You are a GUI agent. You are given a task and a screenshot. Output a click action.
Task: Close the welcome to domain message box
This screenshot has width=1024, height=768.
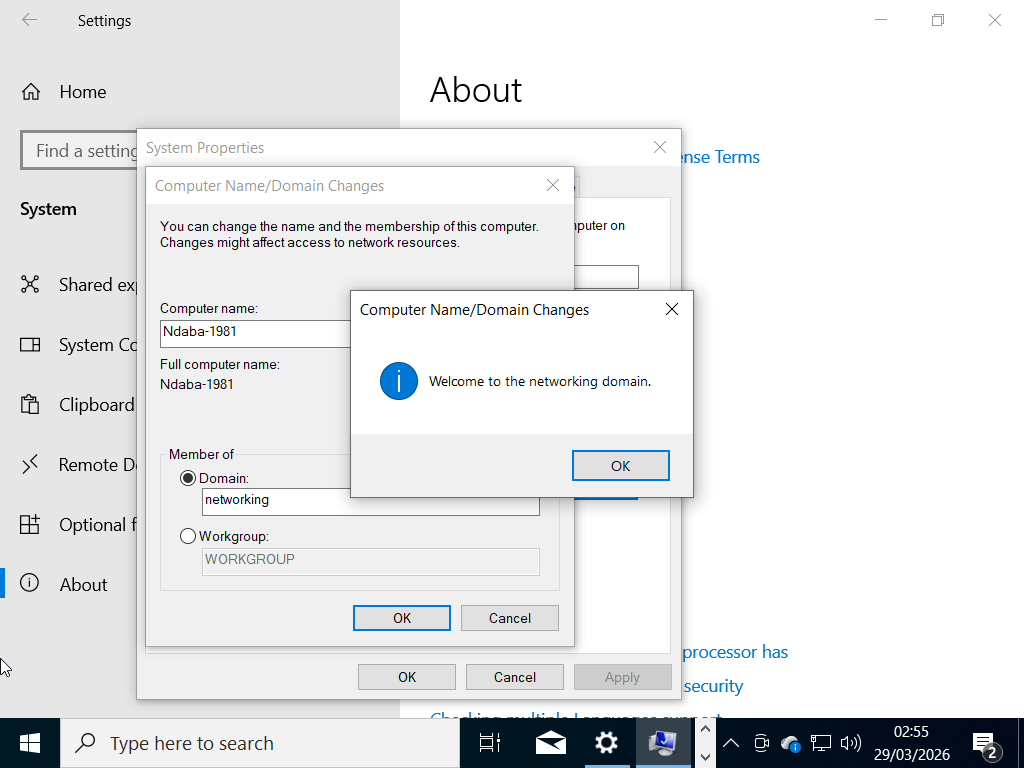click(x=672, y=310)
